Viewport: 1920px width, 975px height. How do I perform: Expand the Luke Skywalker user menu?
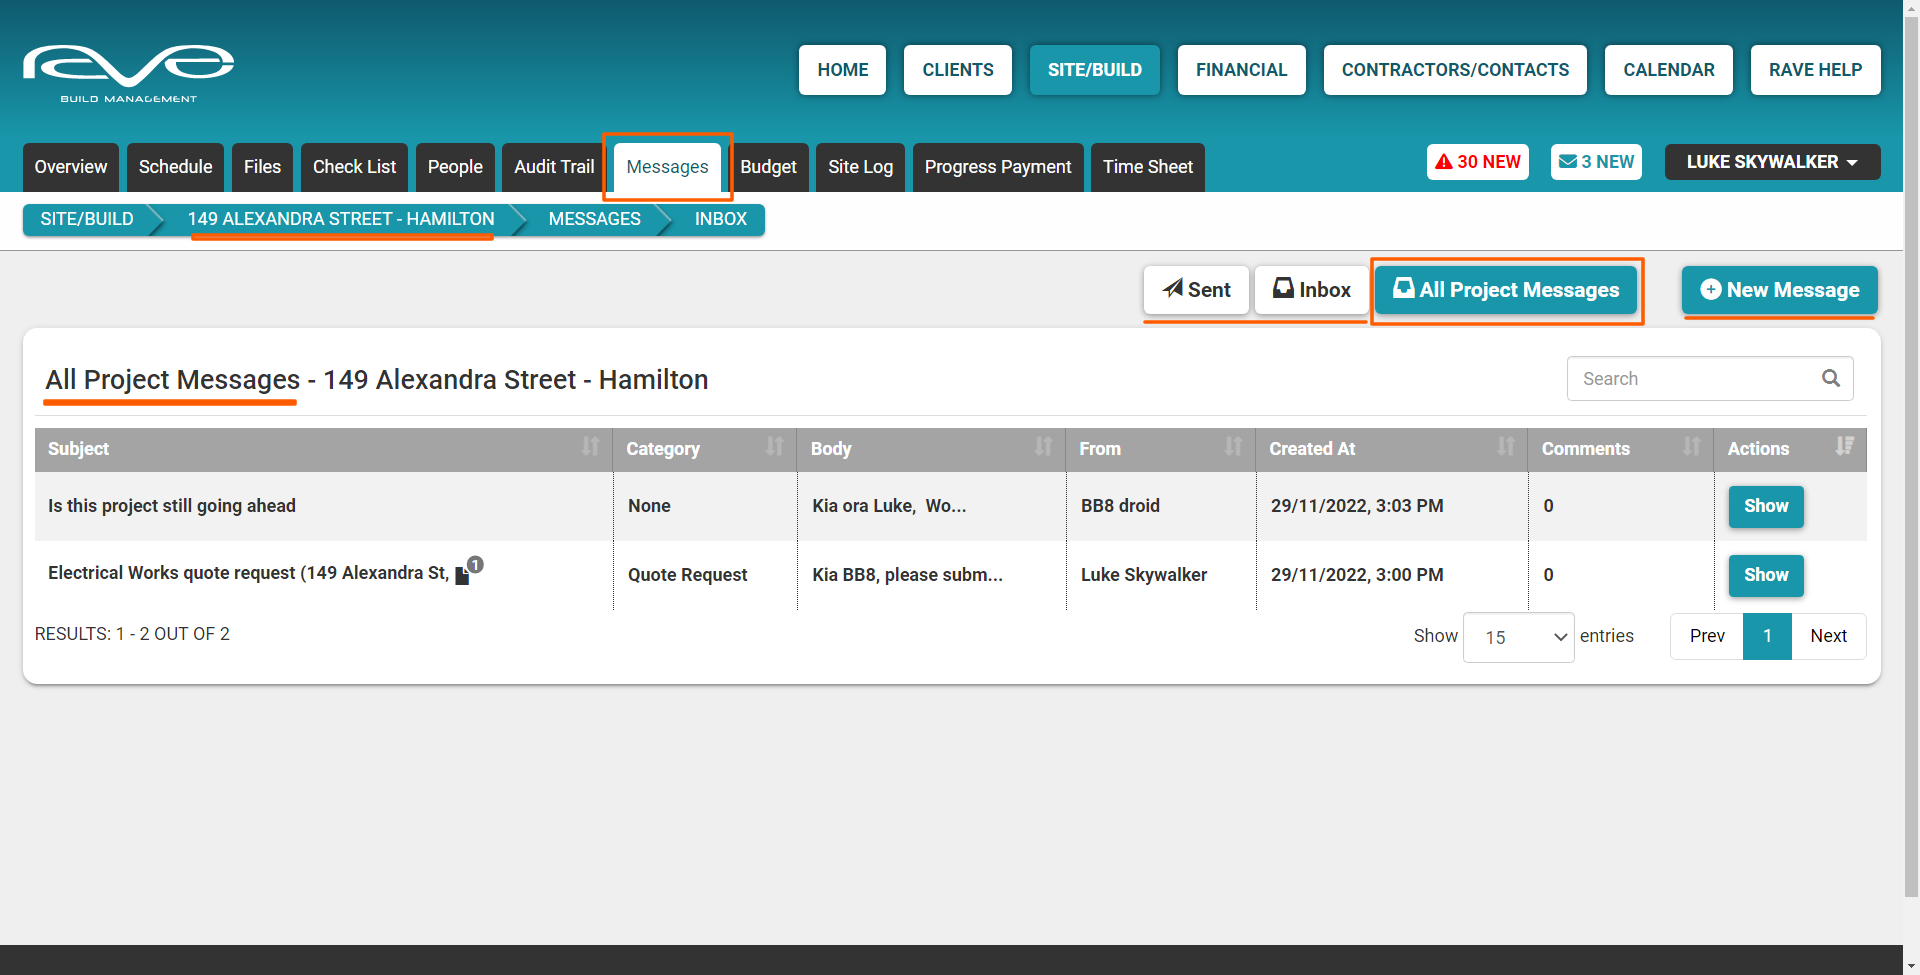1771,162
